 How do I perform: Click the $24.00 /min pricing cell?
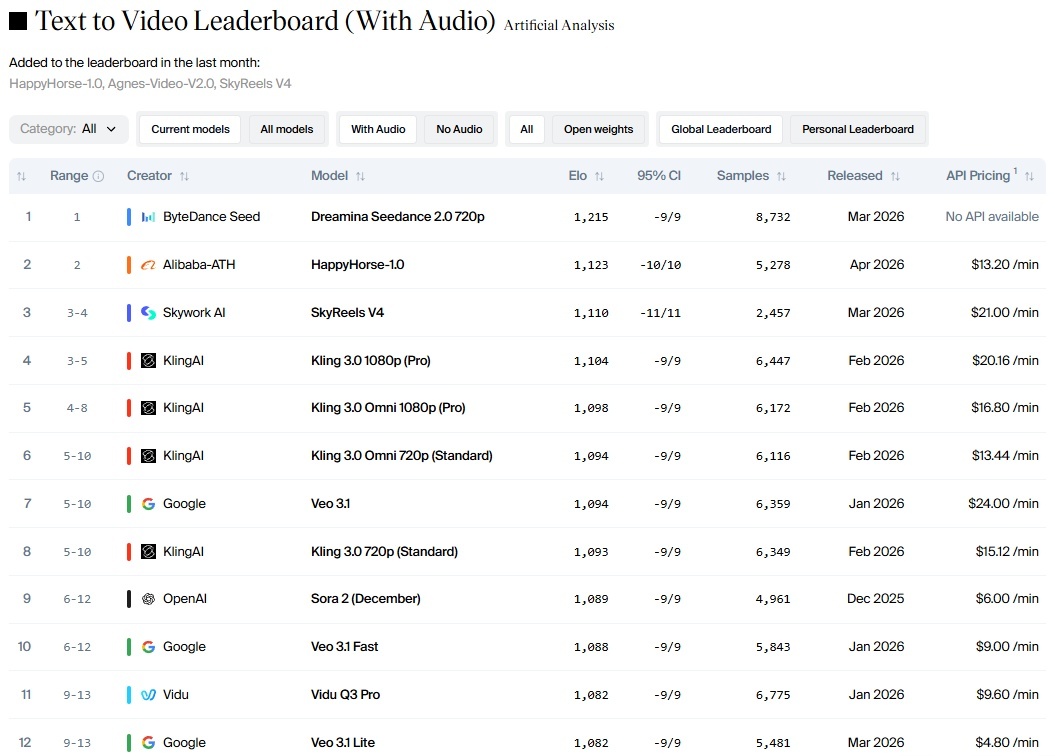point(1003,503)
